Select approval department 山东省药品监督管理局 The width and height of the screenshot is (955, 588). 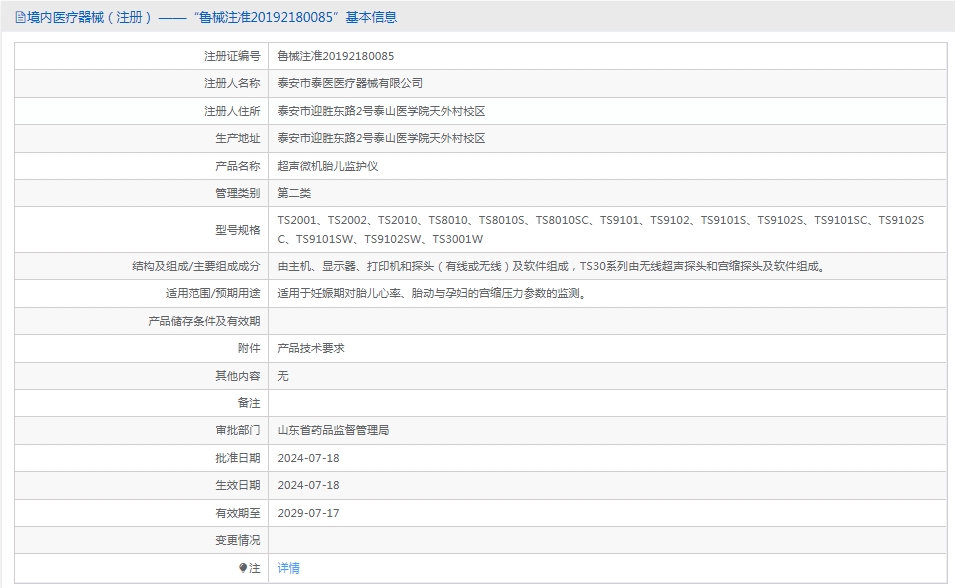click(333, 431)
